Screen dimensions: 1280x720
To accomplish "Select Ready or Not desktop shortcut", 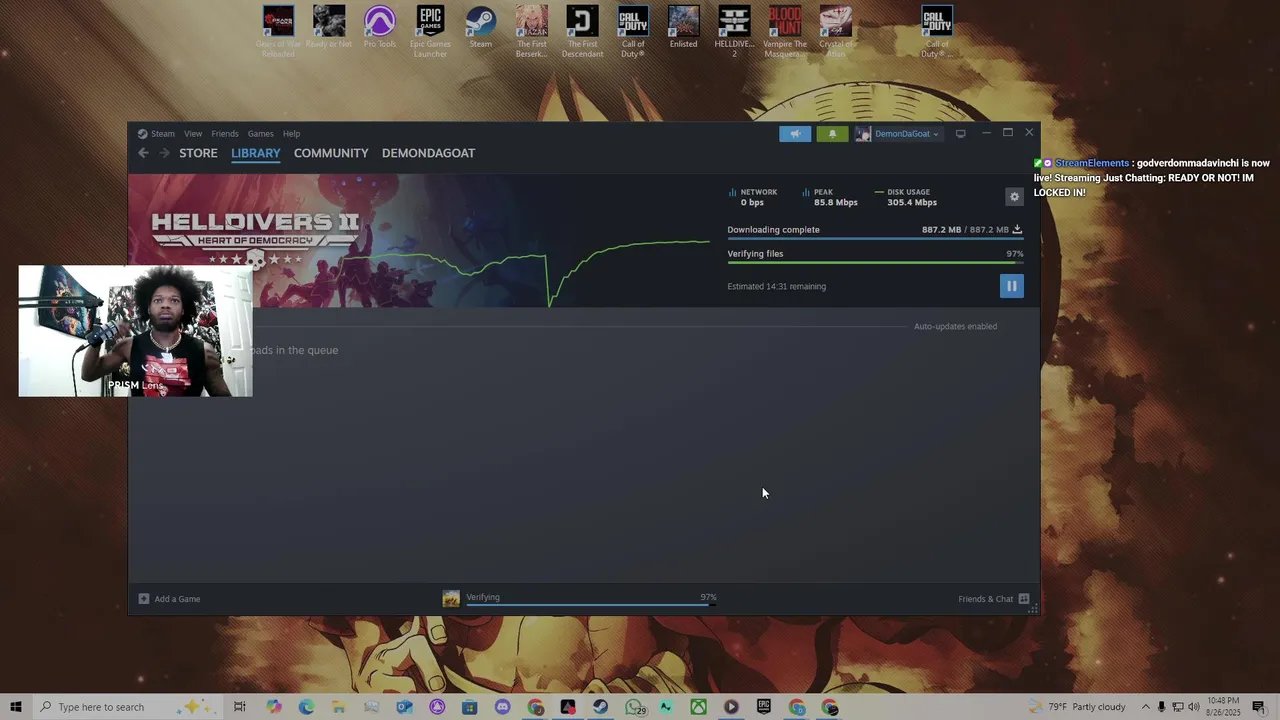I will [329, 28].
